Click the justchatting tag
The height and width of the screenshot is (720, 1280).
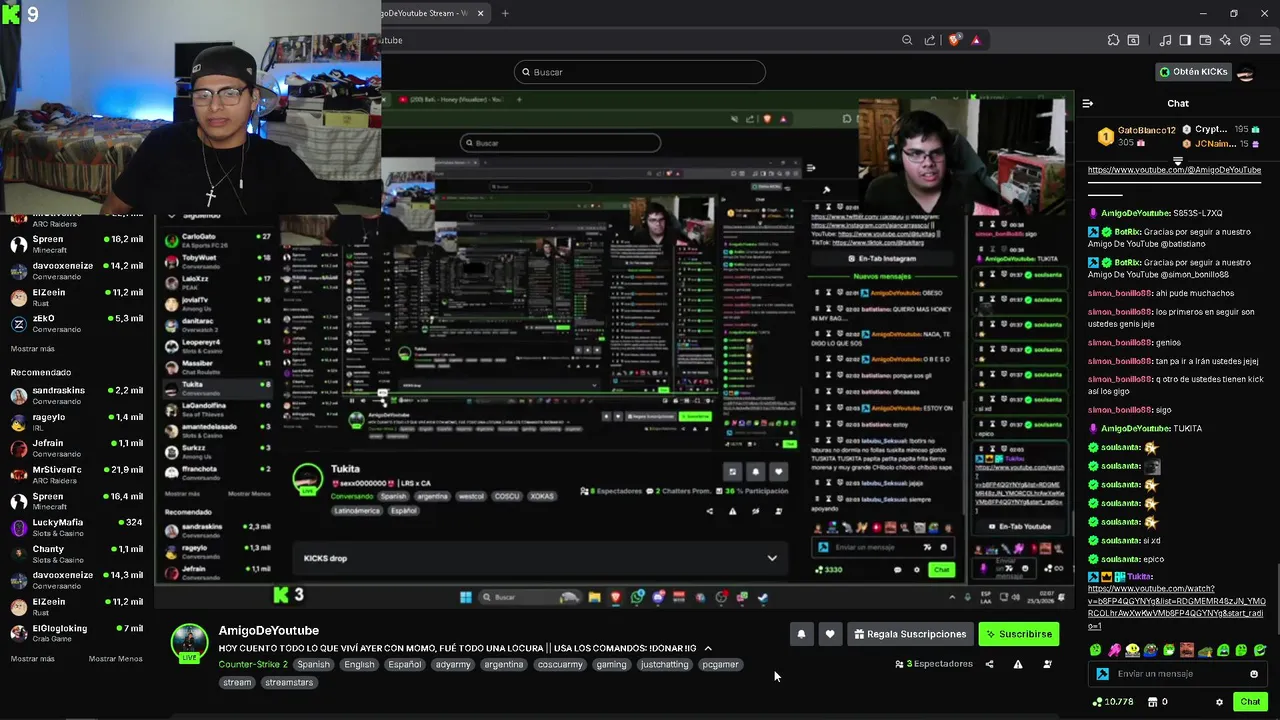(x=665, y=665)
